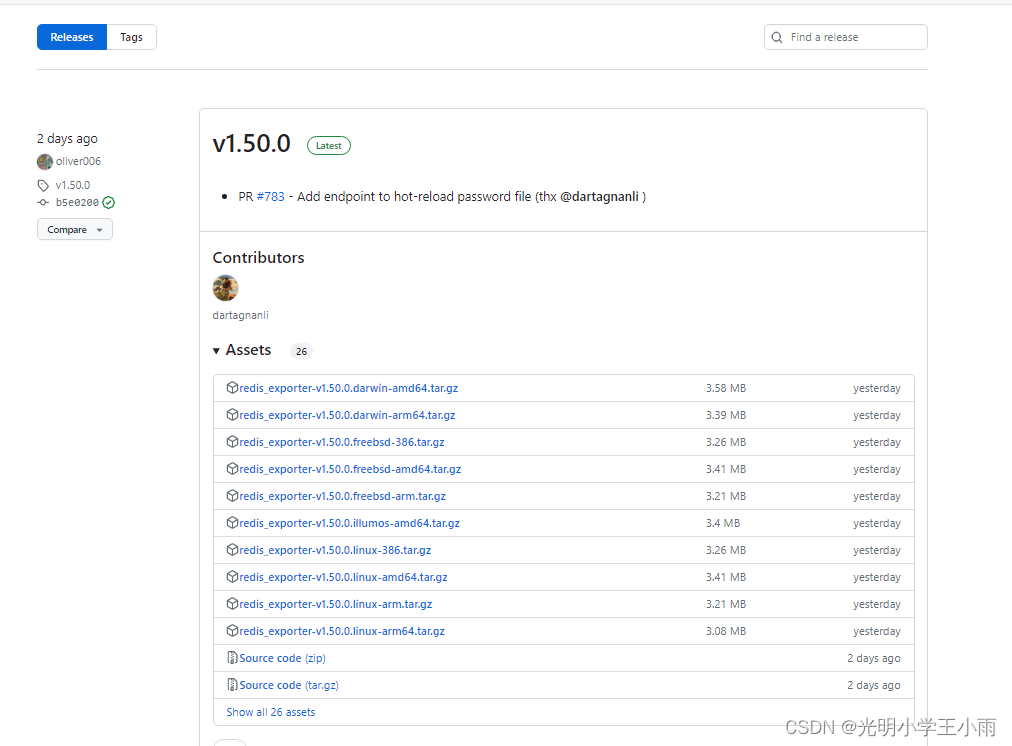Screen dimensions: 1012x746
Task: Download the freebsd-amd64 tar.gz asset
Action: click(350, 470)
